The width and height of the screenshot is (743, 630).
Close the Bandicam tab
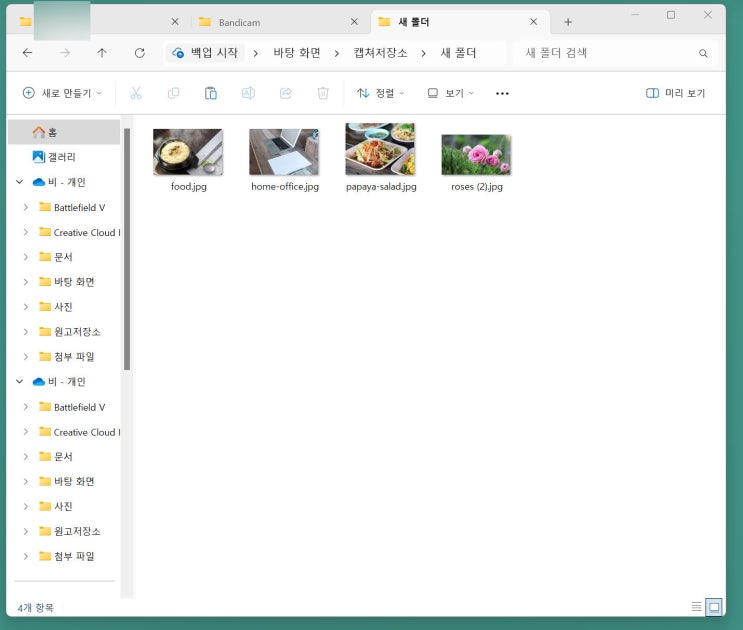354,22
